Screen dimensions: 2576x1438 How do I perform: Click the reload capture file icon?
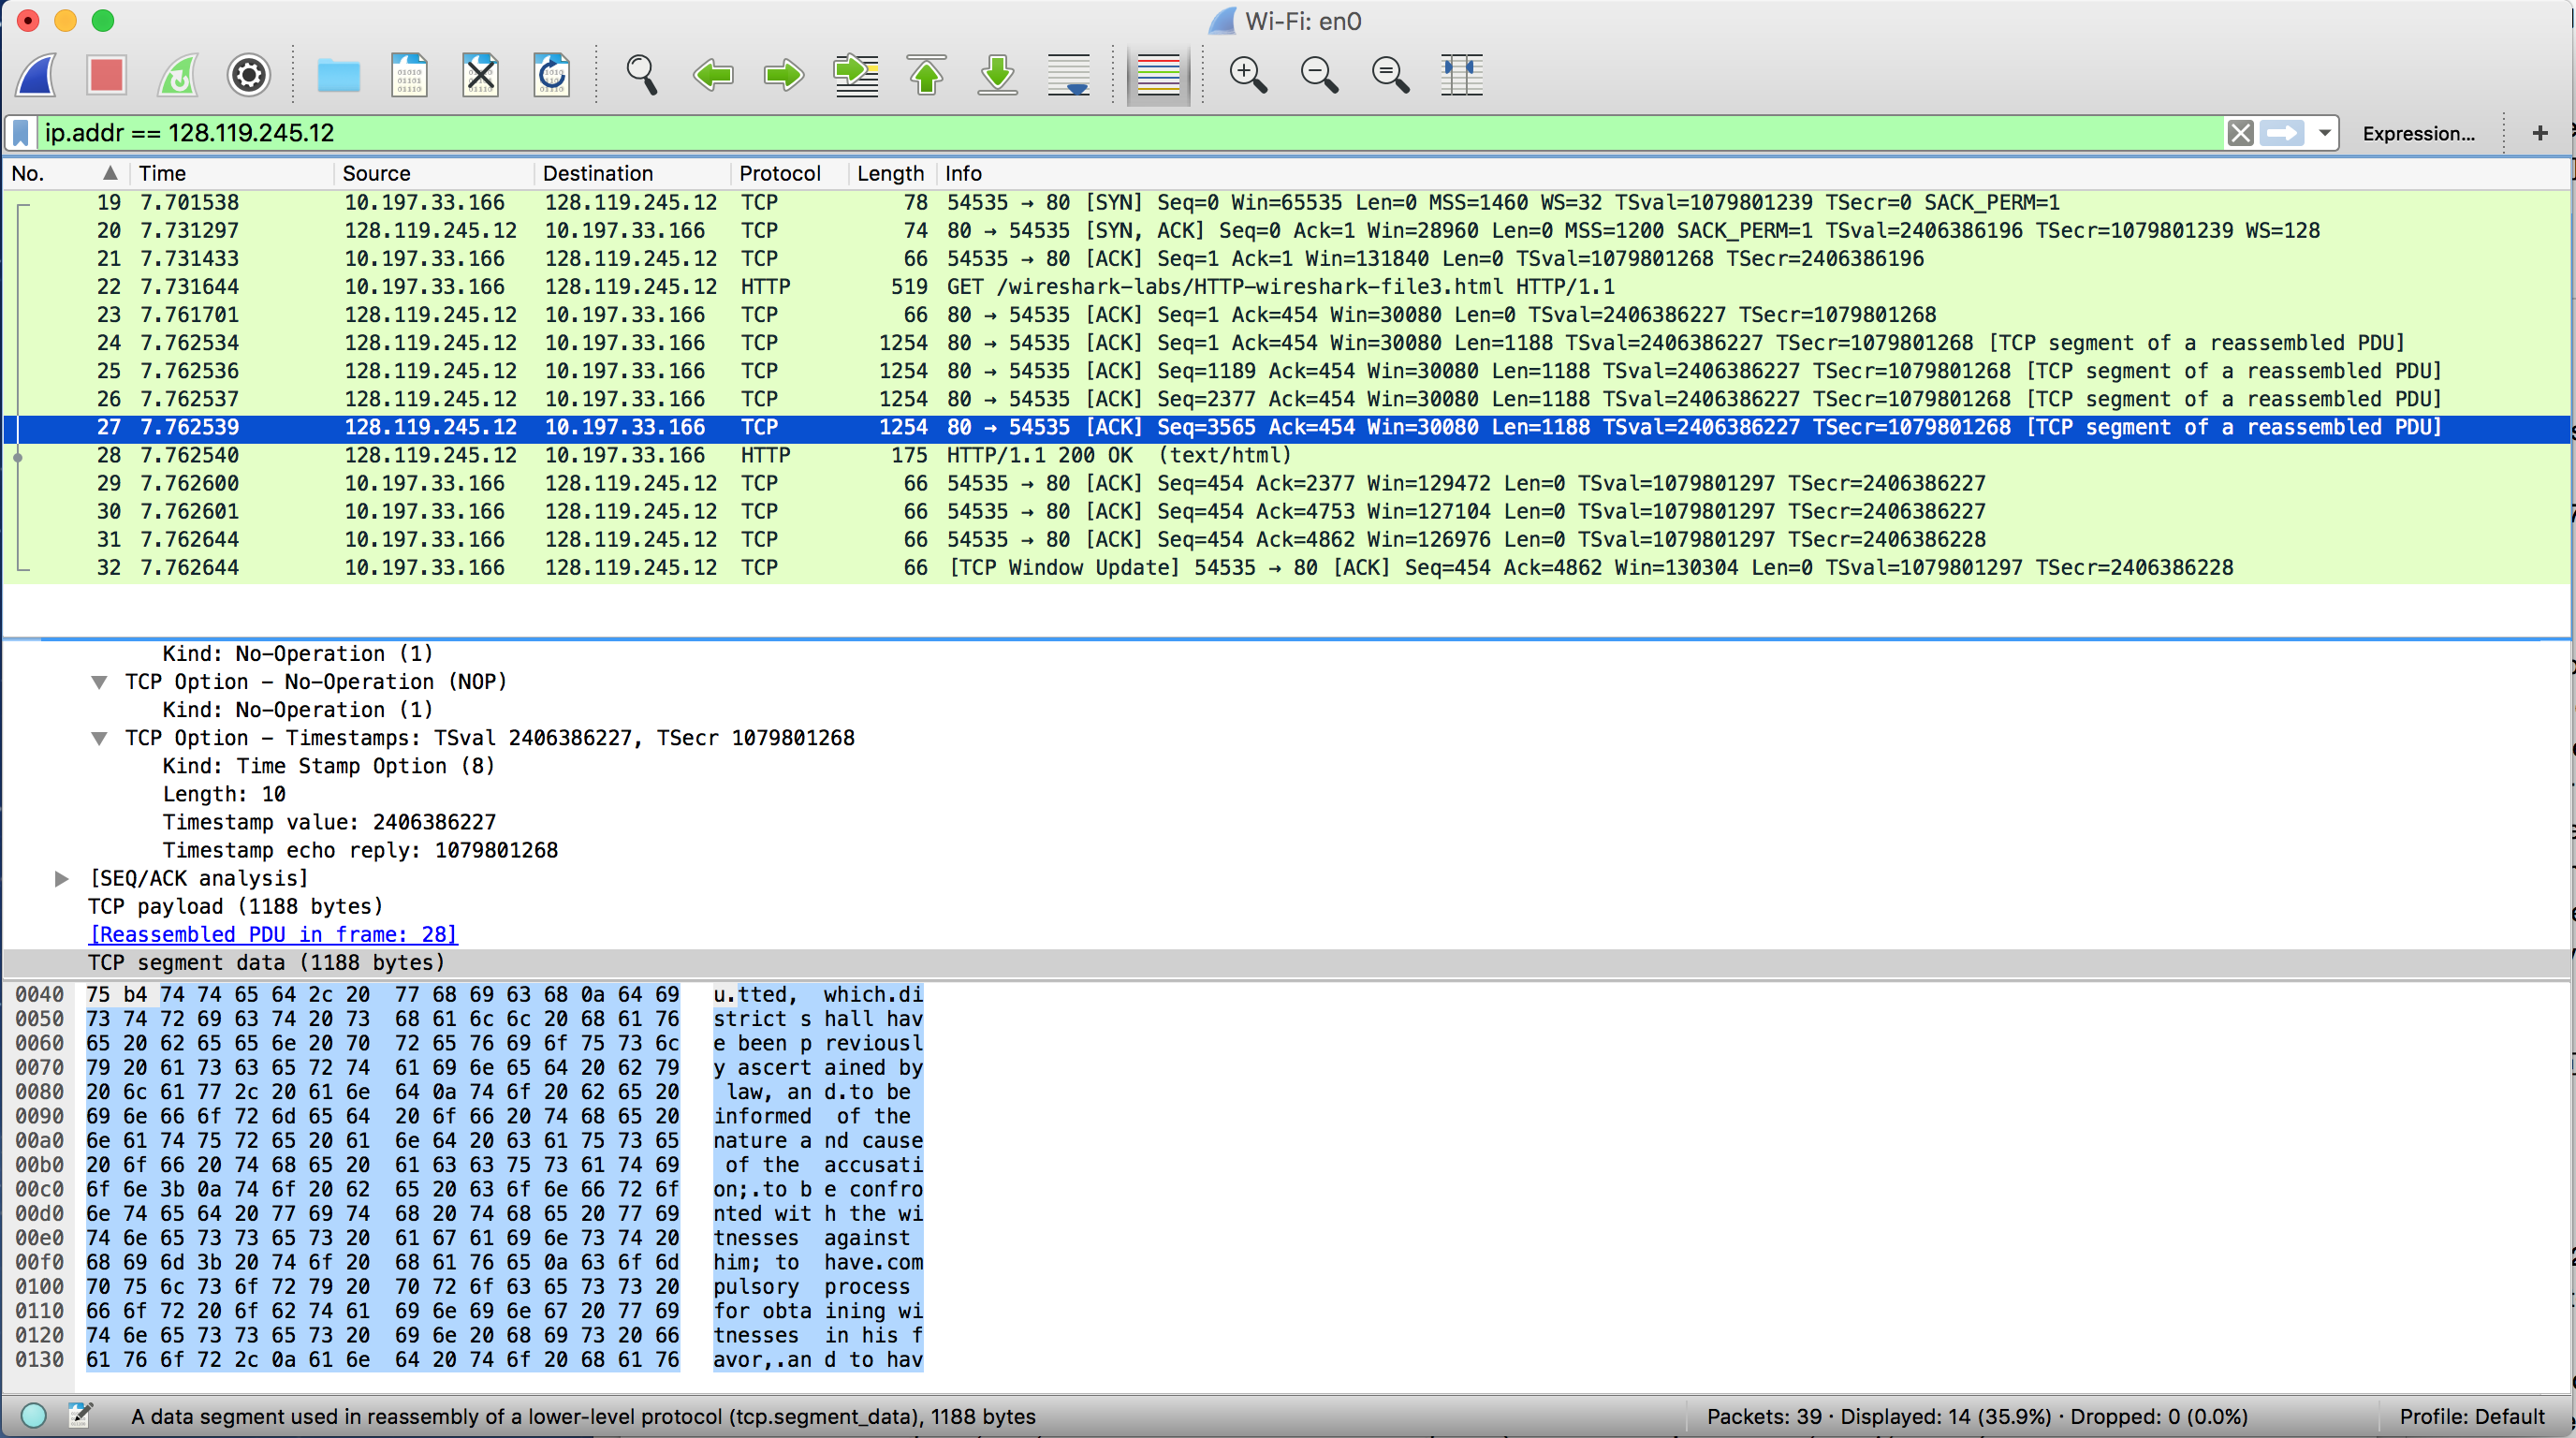pos(551,75)
